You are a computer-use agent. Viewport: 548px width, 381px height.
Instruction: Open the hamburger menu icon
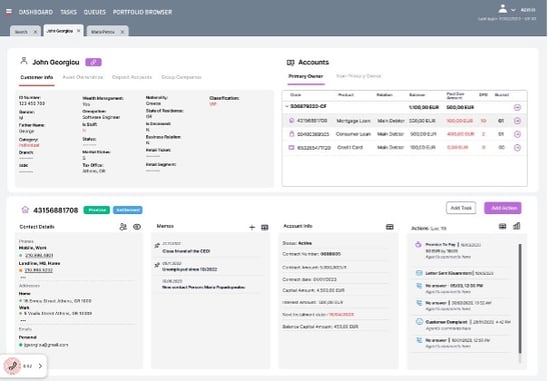coord(9,12)
